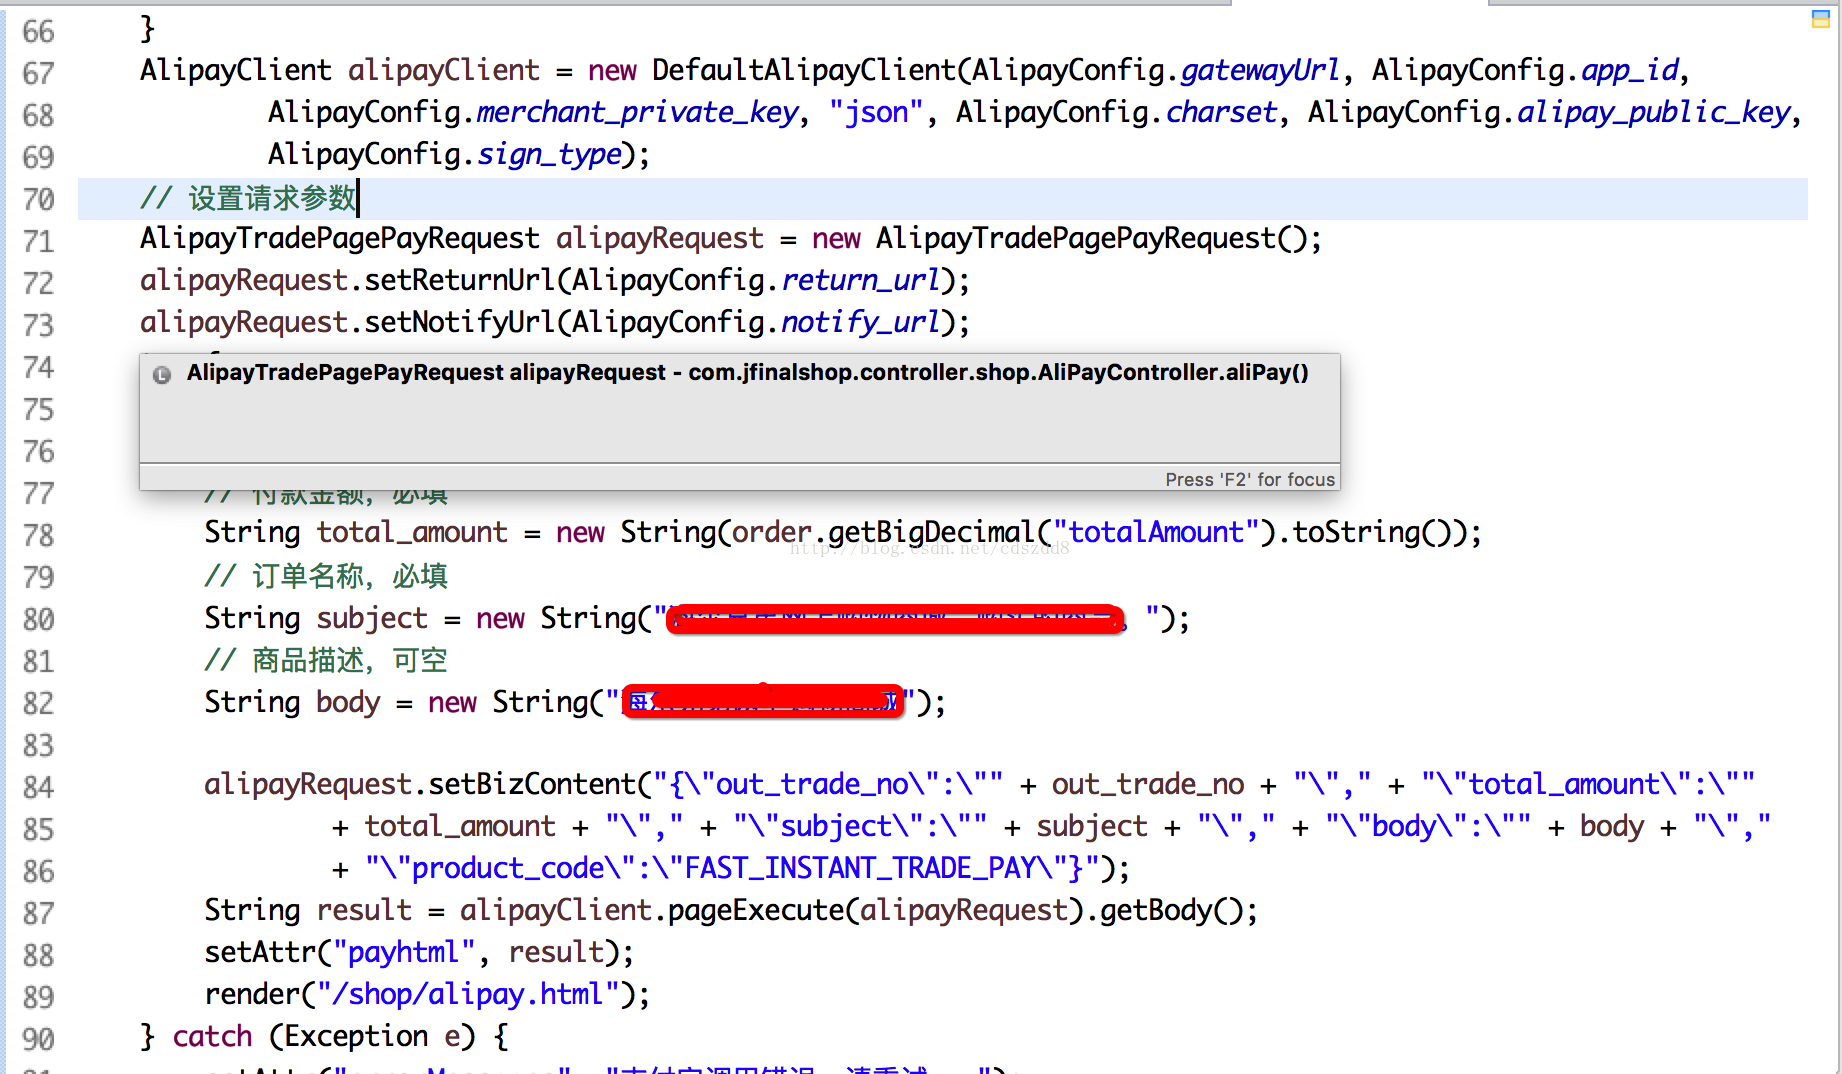Click the "payhtml" string literal
This screenshot has height=1074, width=1842.
point(404,952)
